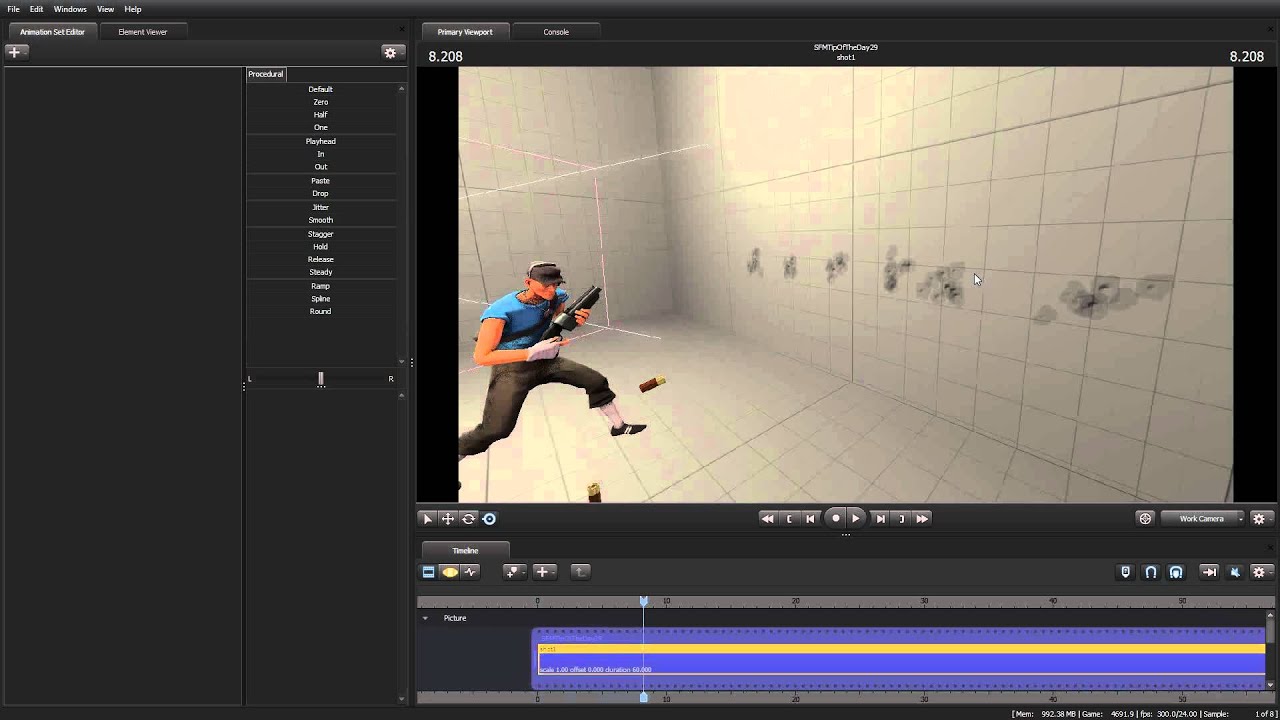Jump ahead with the fast-forward button
The width and height of the screenshot is (1280, 720).
[x=922, y=518]
